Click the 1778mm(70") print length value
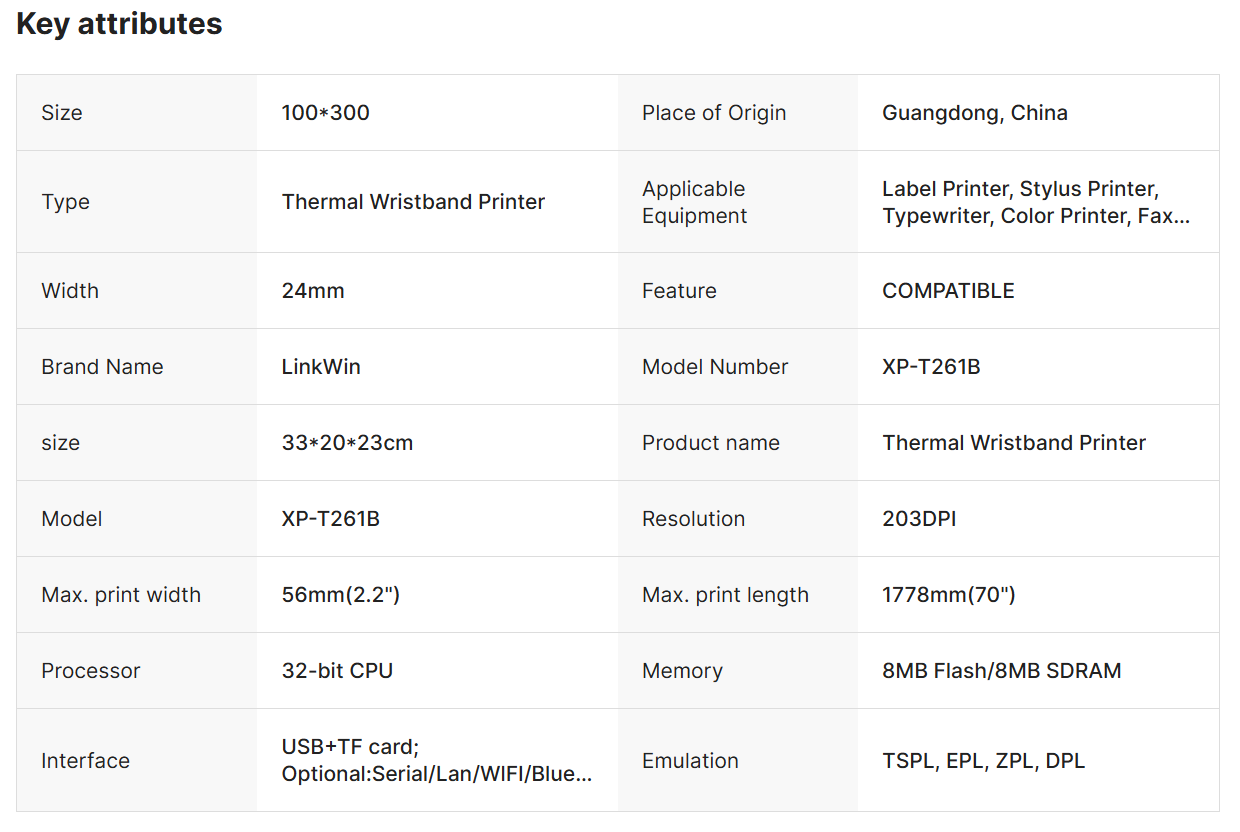 click(948, 595)
